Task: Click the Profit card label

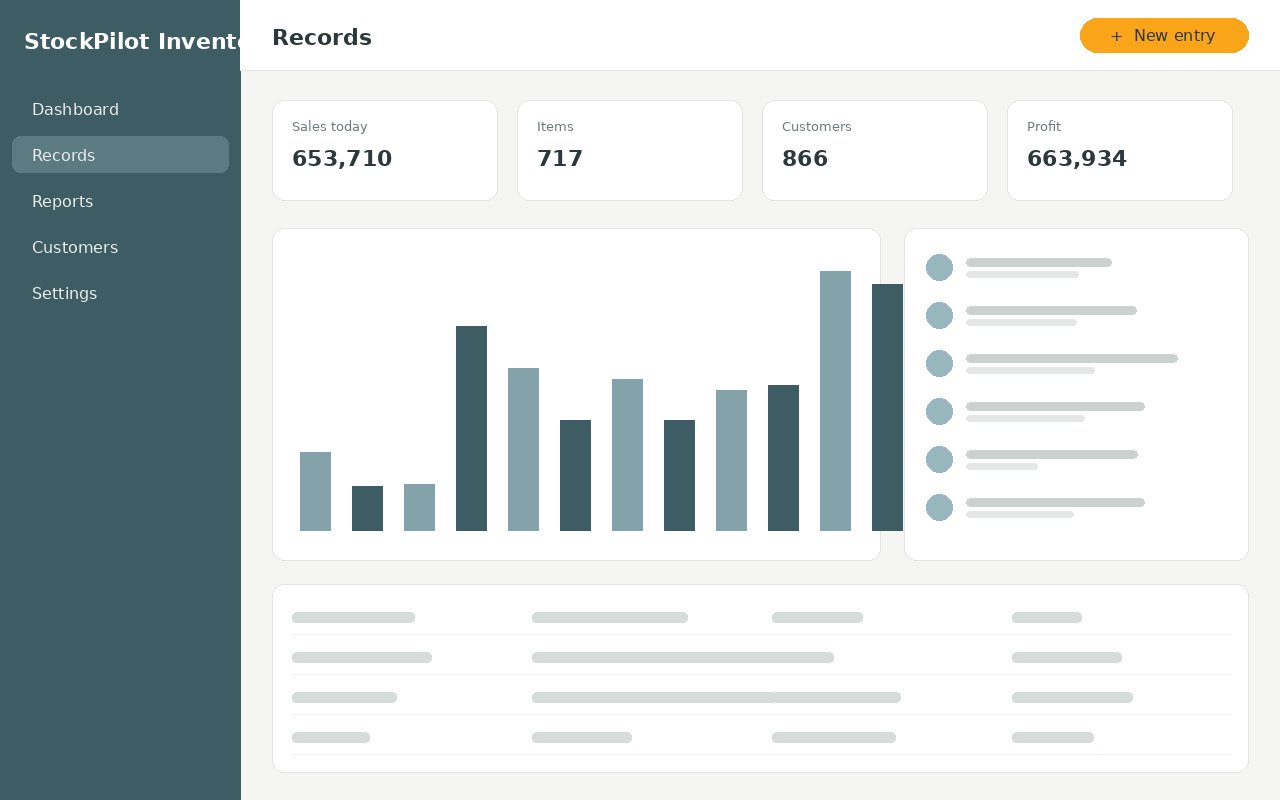Action: click(x=1044, y=127)
